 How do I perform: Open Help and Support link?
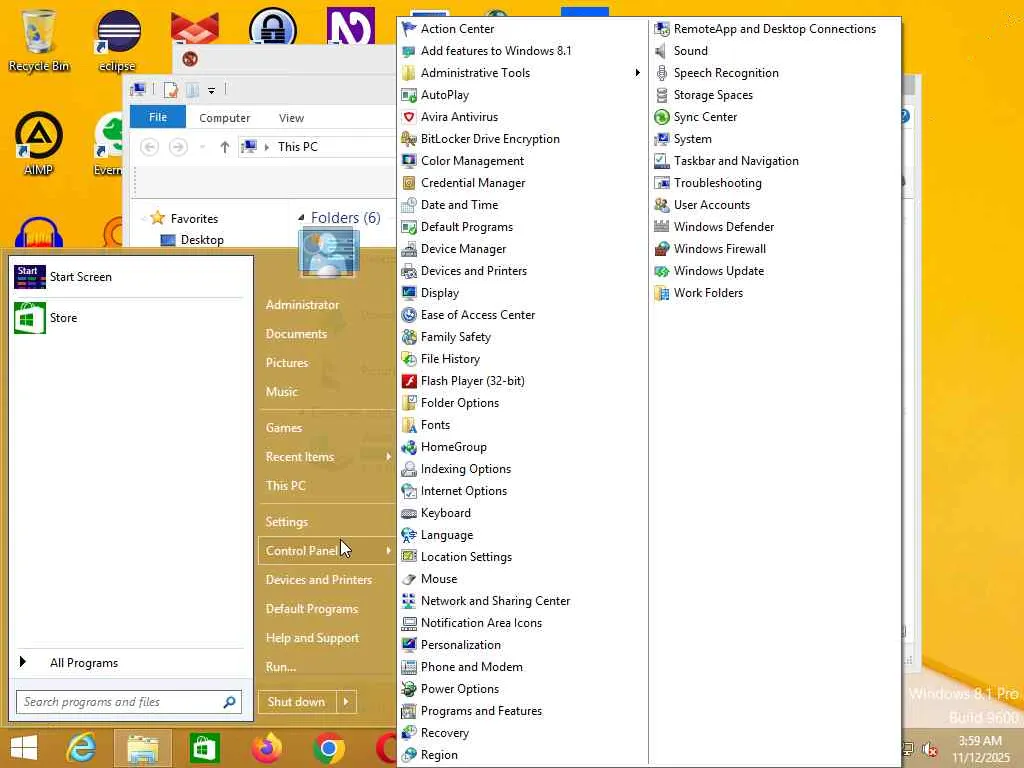[312, 638]
